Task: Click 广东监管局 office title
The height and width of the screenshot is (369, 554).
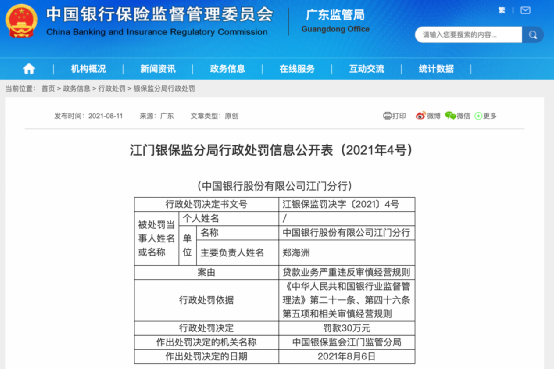Action: click(x=335, y=15)
